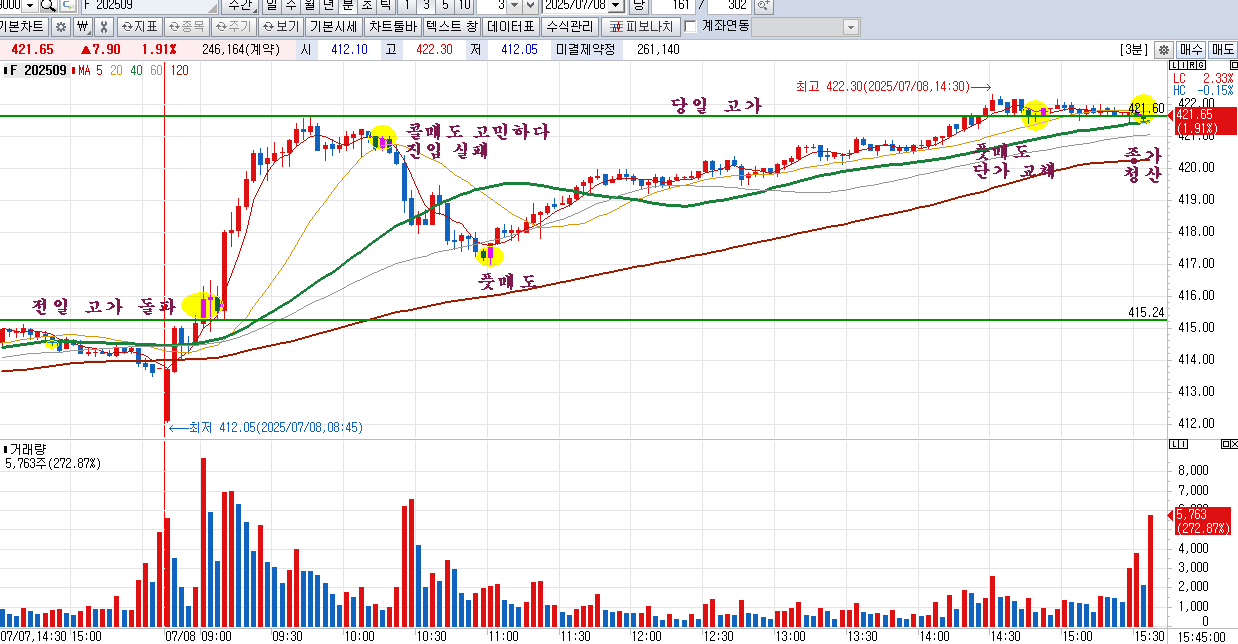This screenshot has height=644, width=1238.
Task: Open the chart settings gear icon
Action: click(61, 26)
